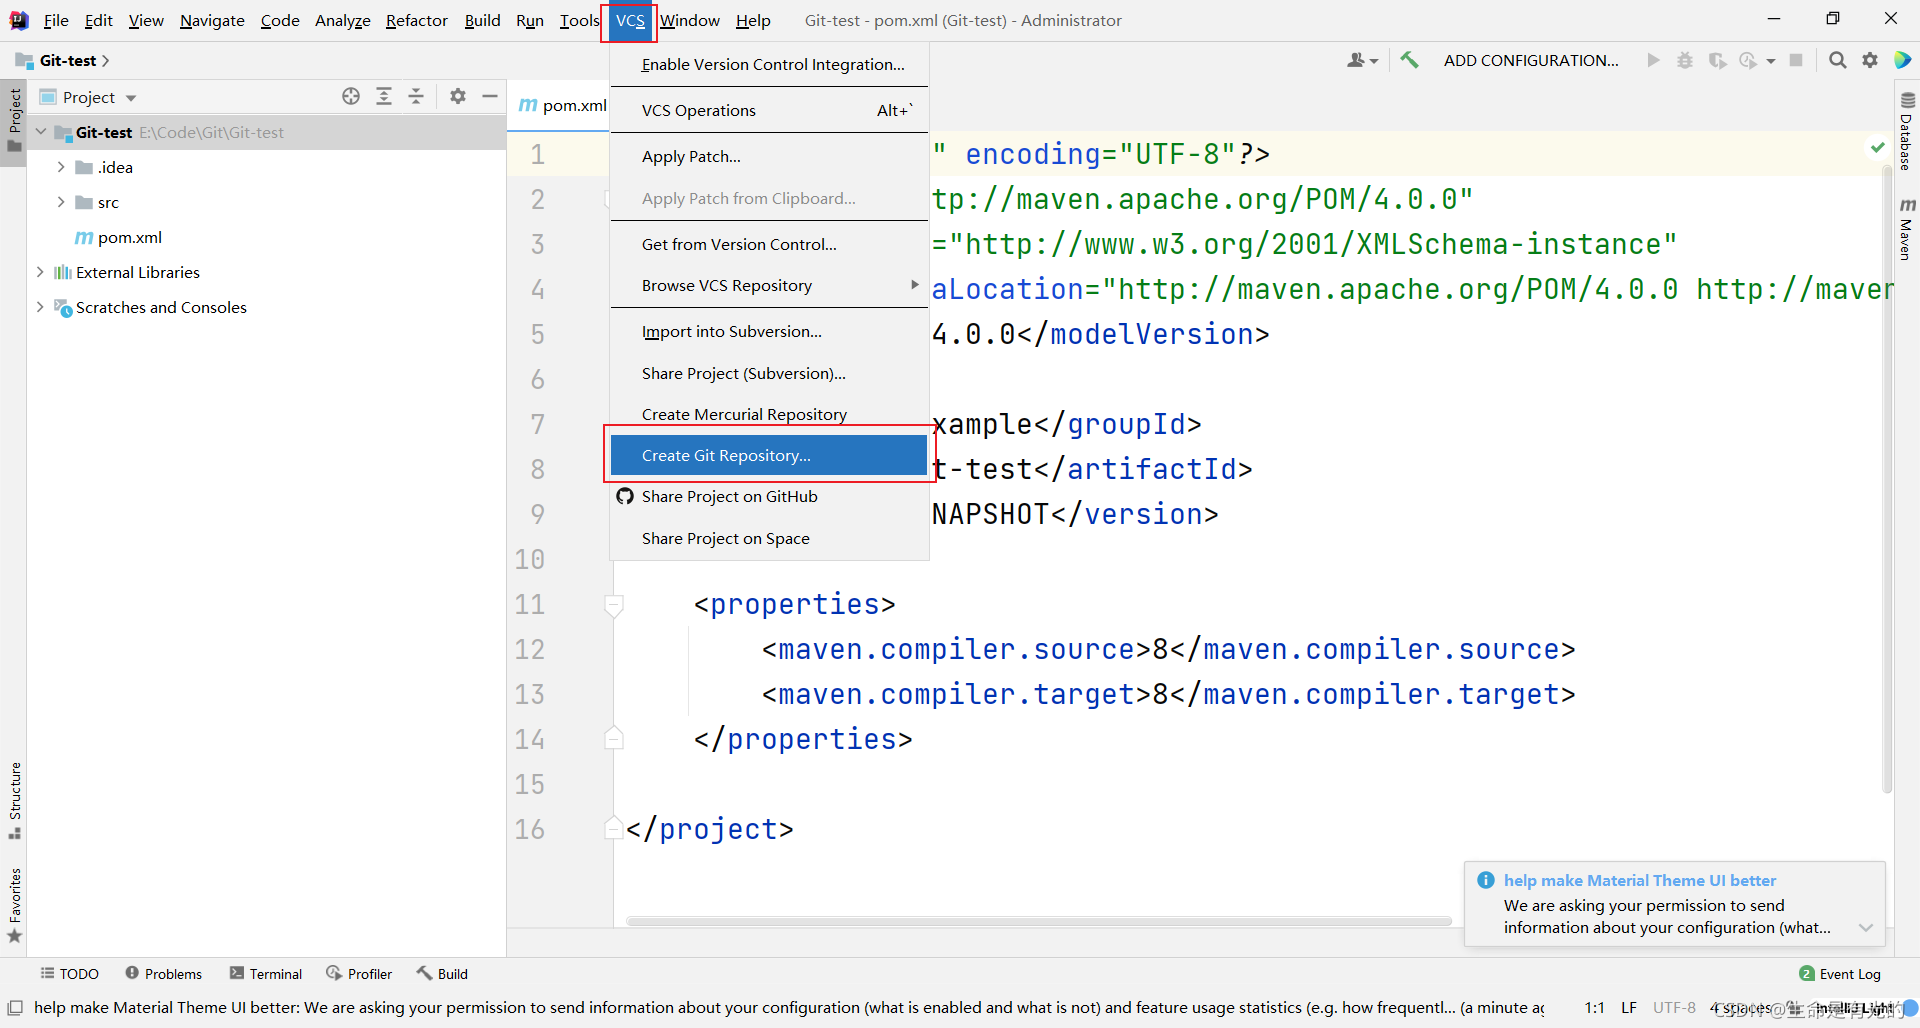Choose VCS Operations menu item
1920x1028 pixels.
pyautogui.click(x=769, y=110)
